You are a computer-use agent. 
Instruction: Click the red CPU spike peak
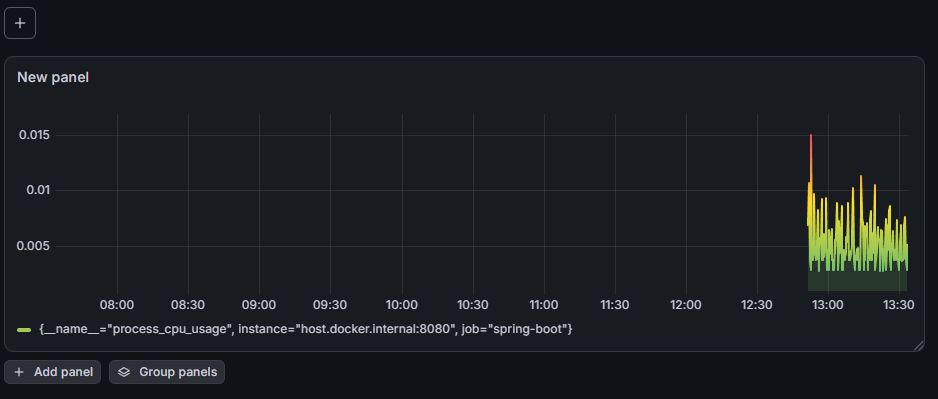[x=811, y=136]
